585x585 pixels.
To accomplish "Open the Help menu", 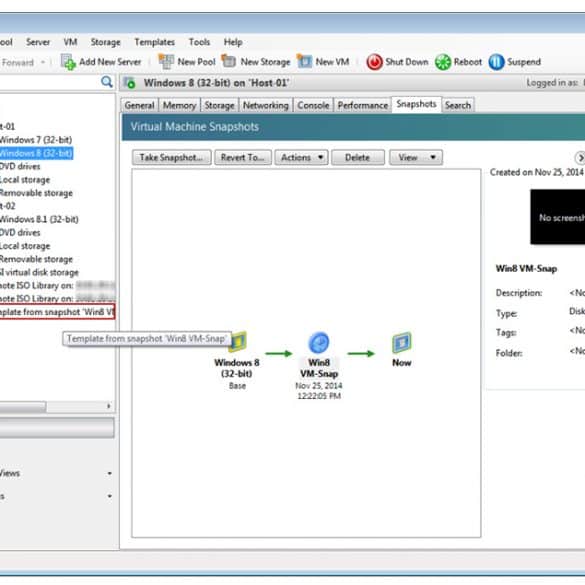I will tap(233, 42).
